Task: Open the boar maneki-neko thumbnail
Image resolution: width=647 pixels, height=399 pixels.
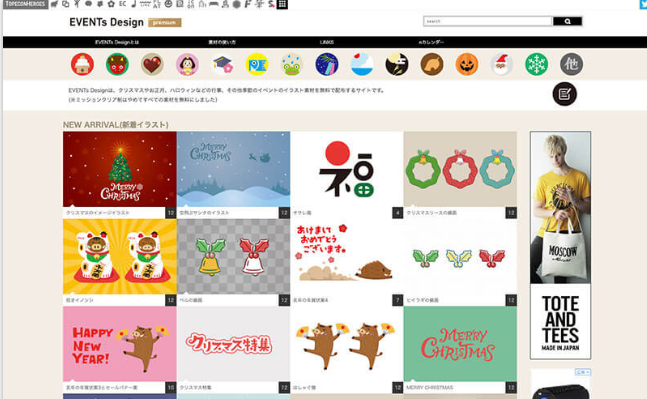Action: (x=120, y=257)
